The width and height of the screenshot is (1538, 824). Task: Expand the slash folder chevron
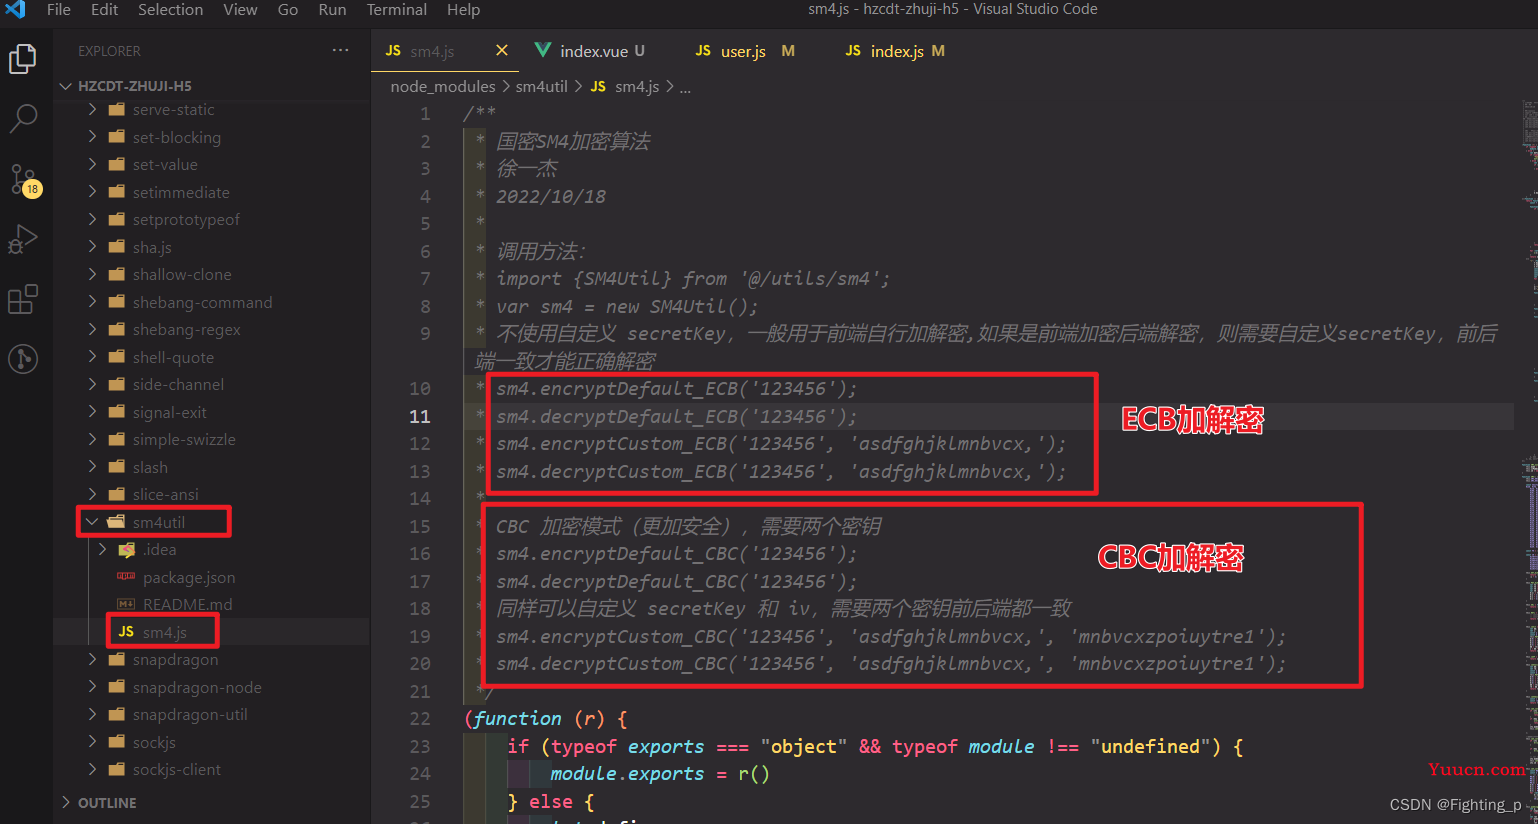click(x=92, y=467)
